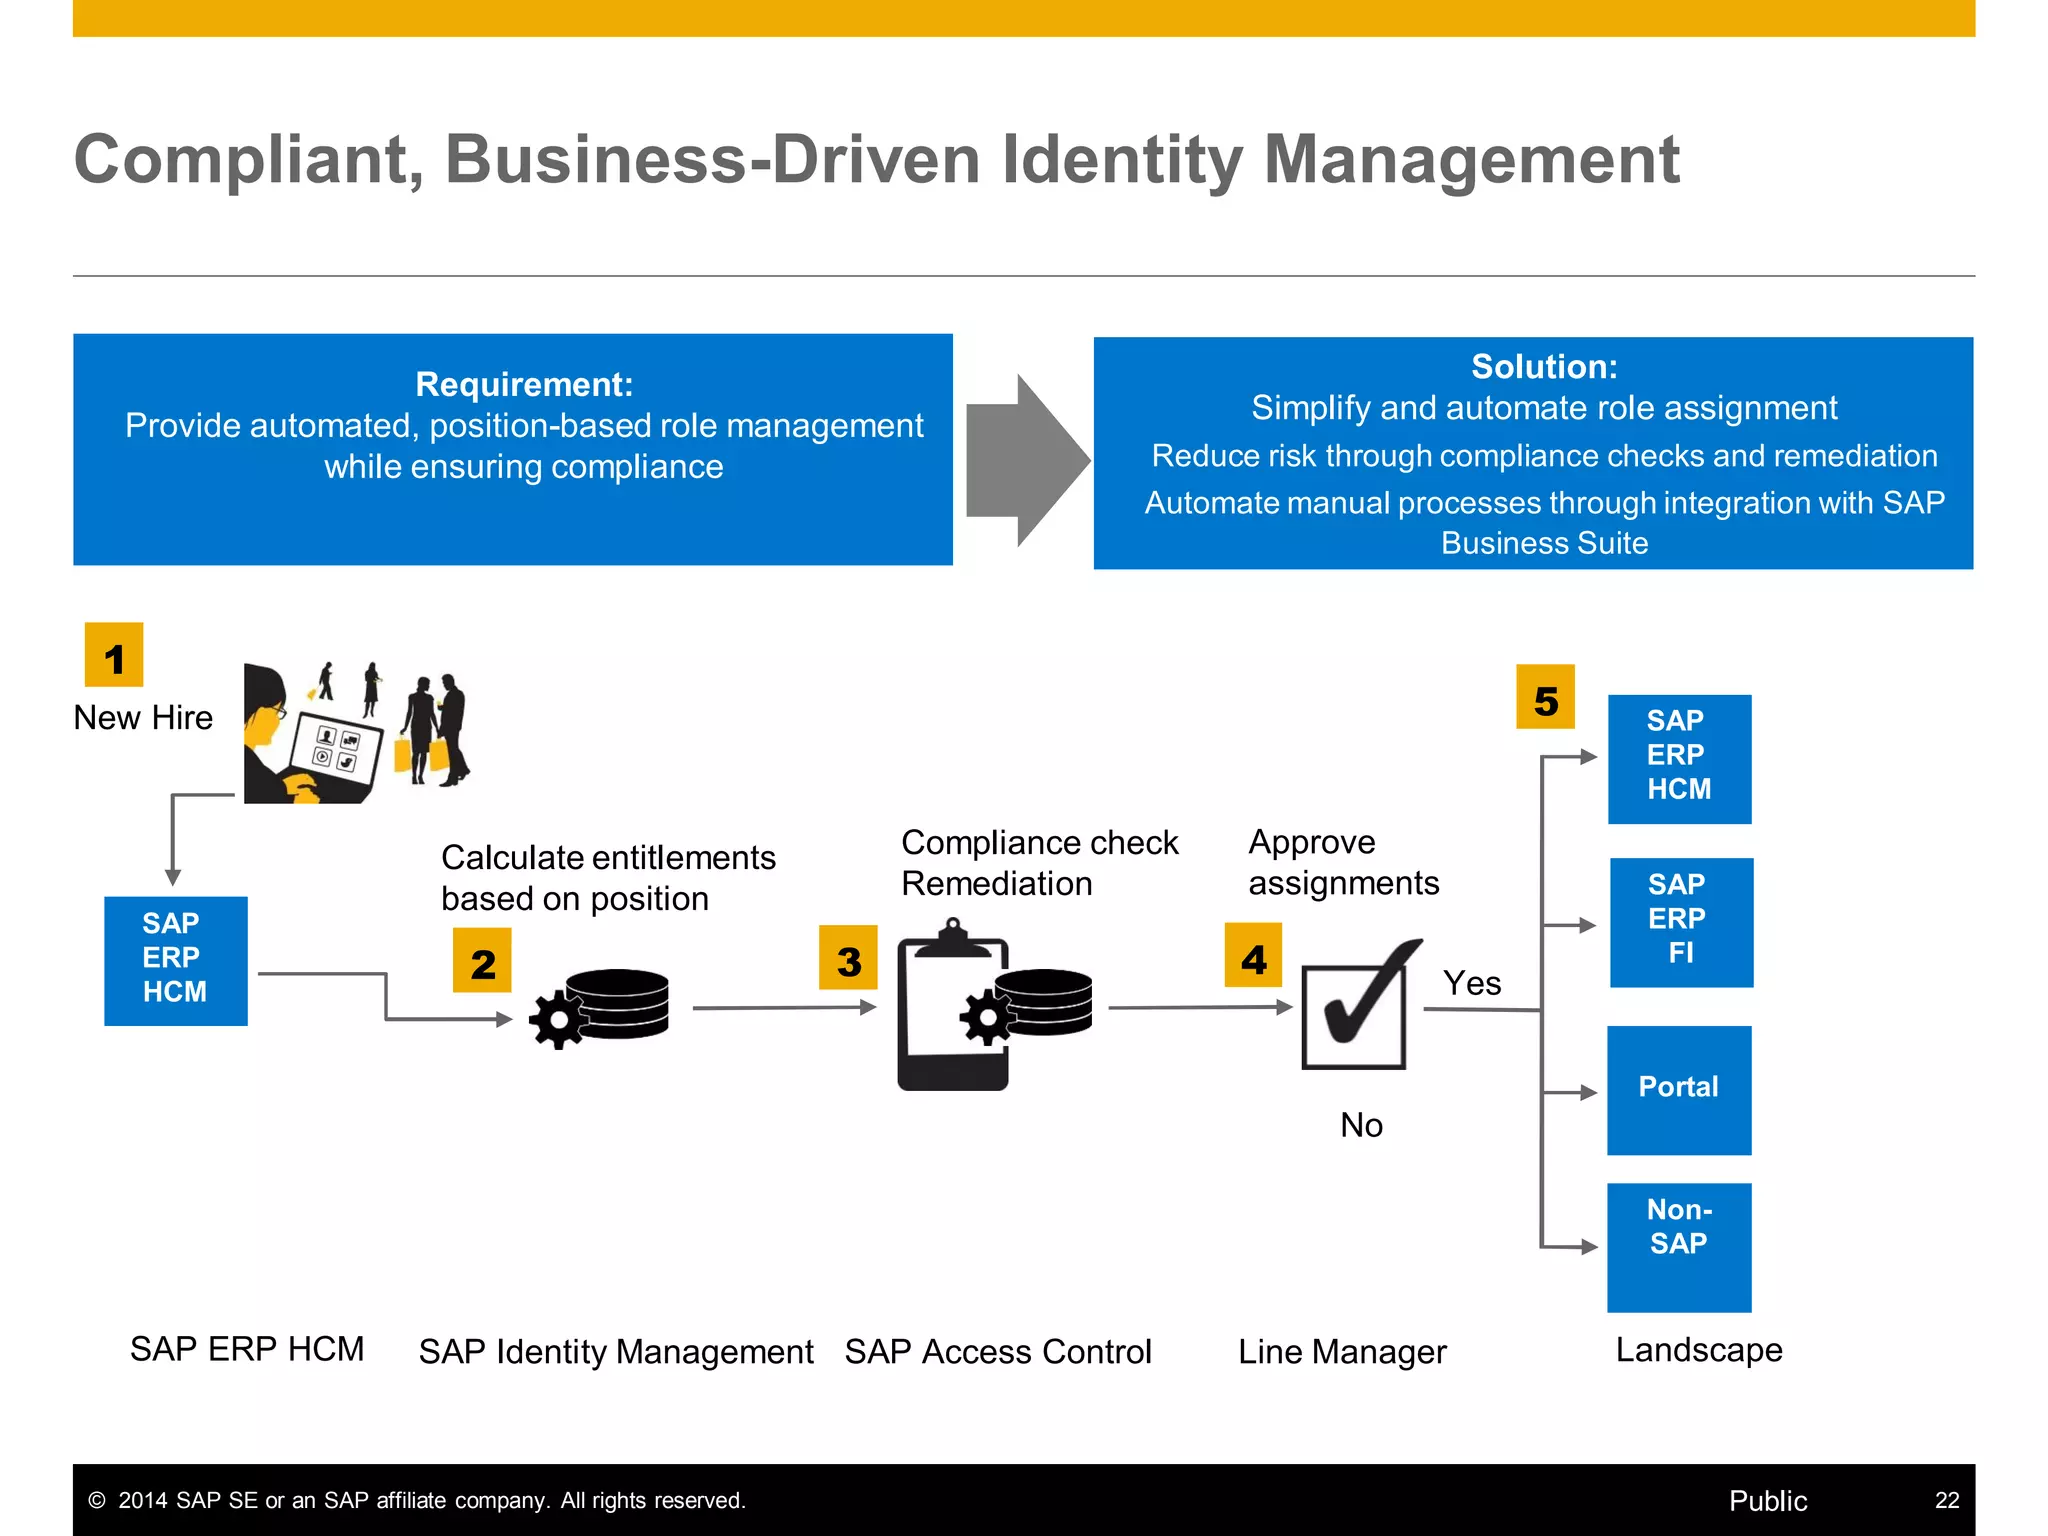Click the New Hire people illustration
This screenshot has width=2048, height=1536.
(x=355, y=732)
